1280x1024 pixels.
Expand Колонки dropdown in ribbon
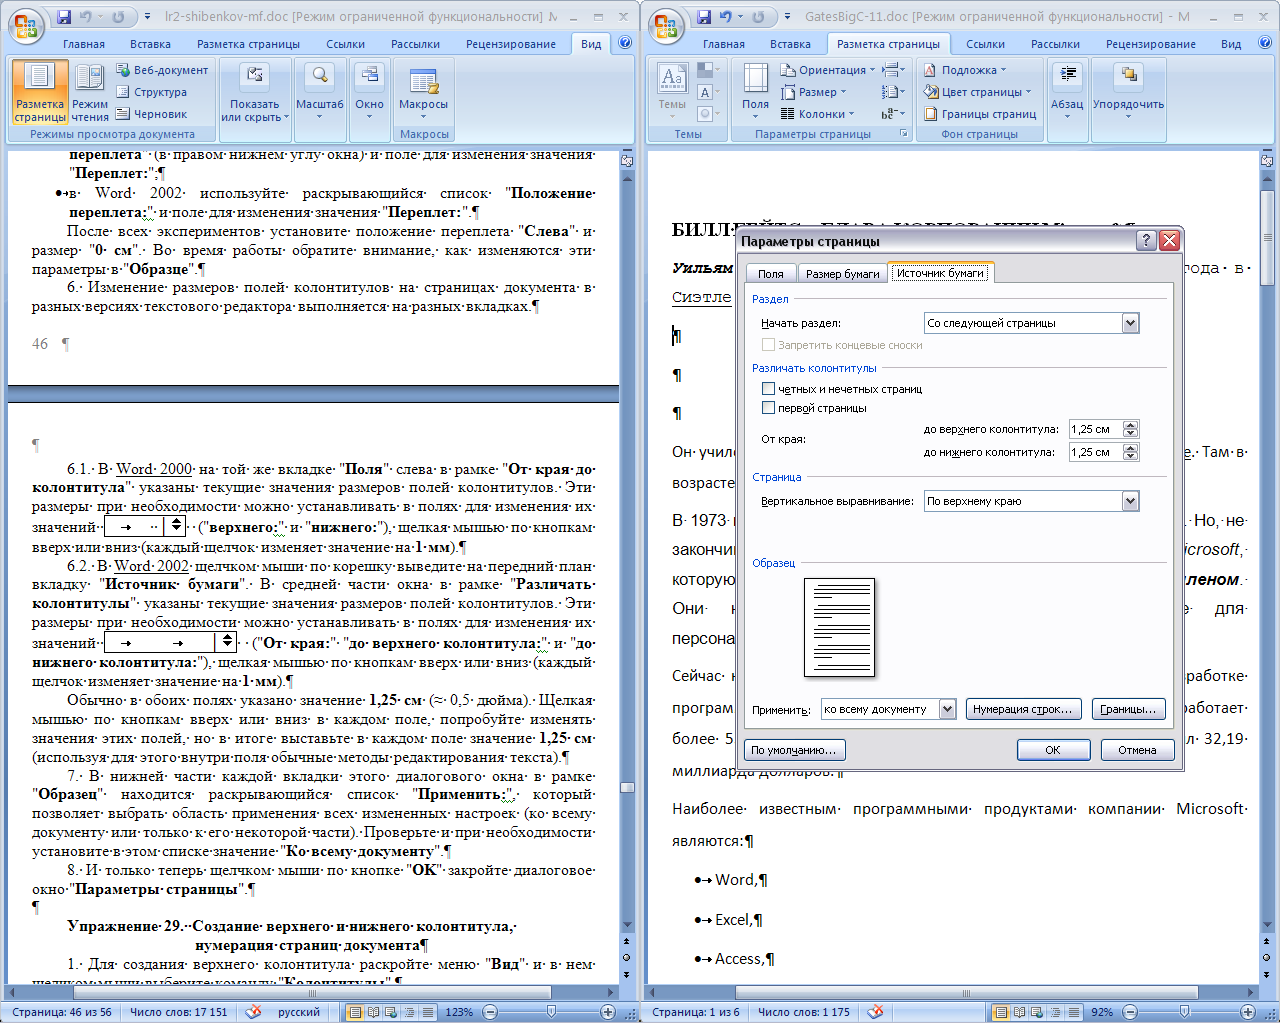818,114
